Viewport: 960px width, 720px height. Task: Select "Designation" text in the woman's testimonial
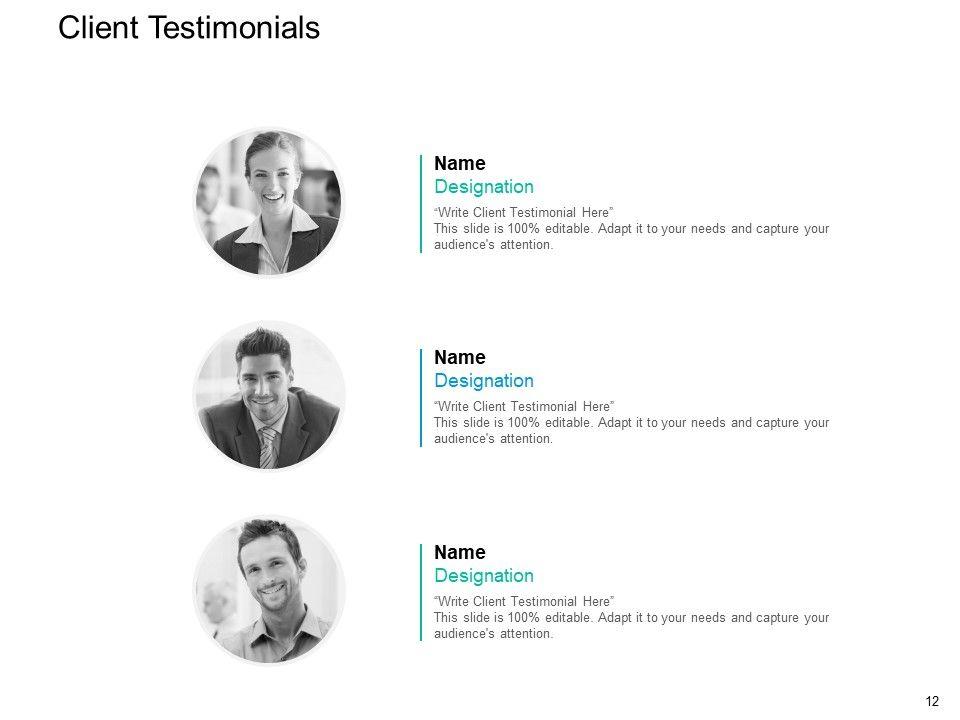coord(484,187)
